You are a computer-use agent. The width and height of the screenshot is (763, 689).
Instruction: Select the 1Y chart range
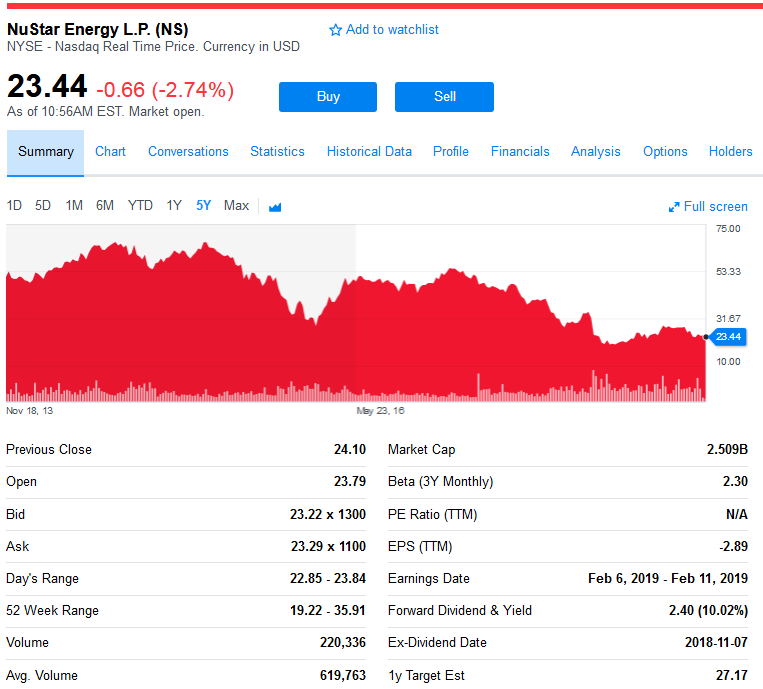click(x=174, y=206)
